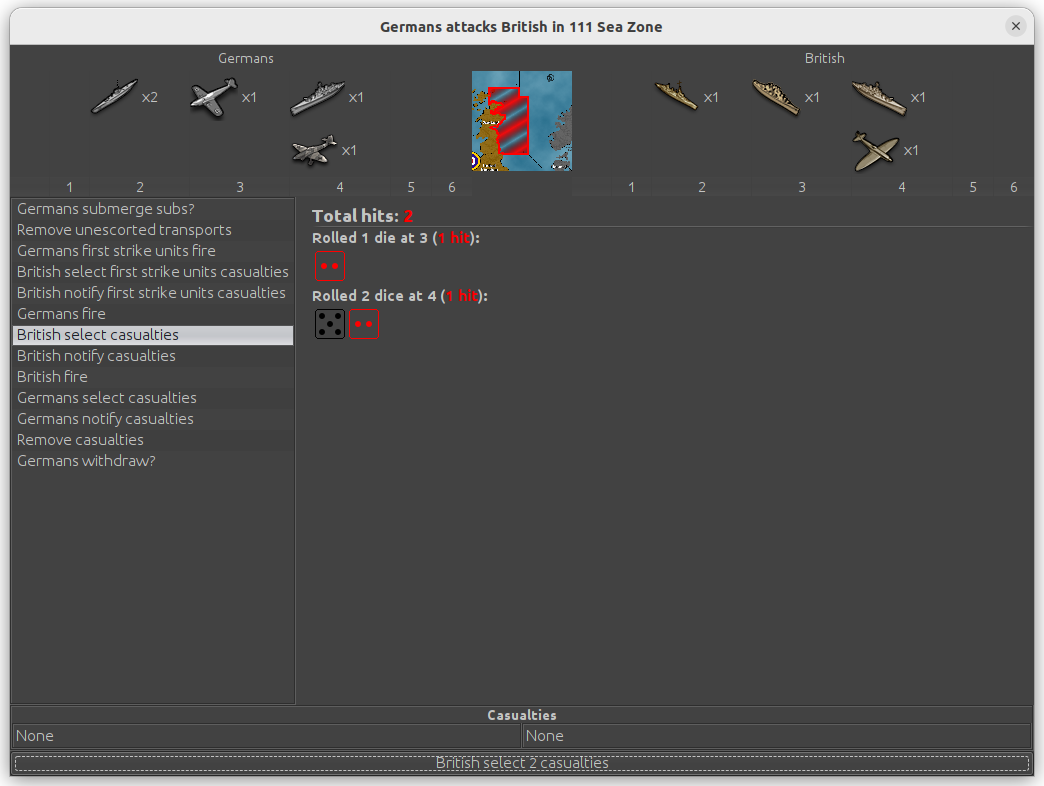Click the red die under 'Rolled 1 die at 3'
1044x786 pixels.
click(330, 267)
